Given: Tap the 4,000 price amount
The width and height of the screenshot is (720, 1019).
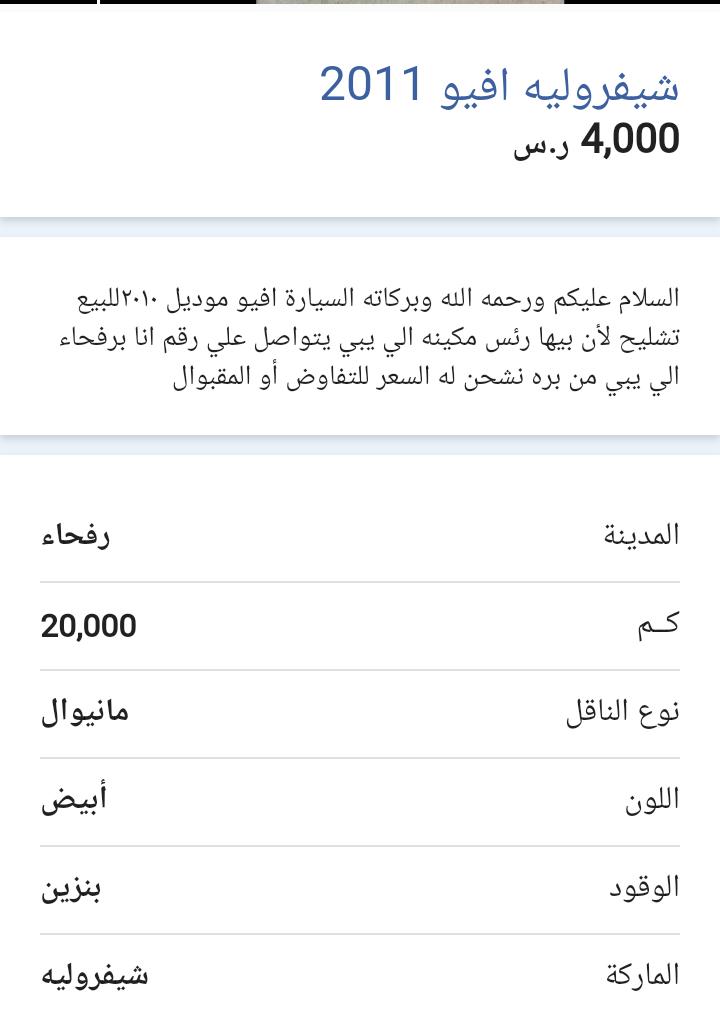Looking at the screenshot, I should [x=630, y=139].
